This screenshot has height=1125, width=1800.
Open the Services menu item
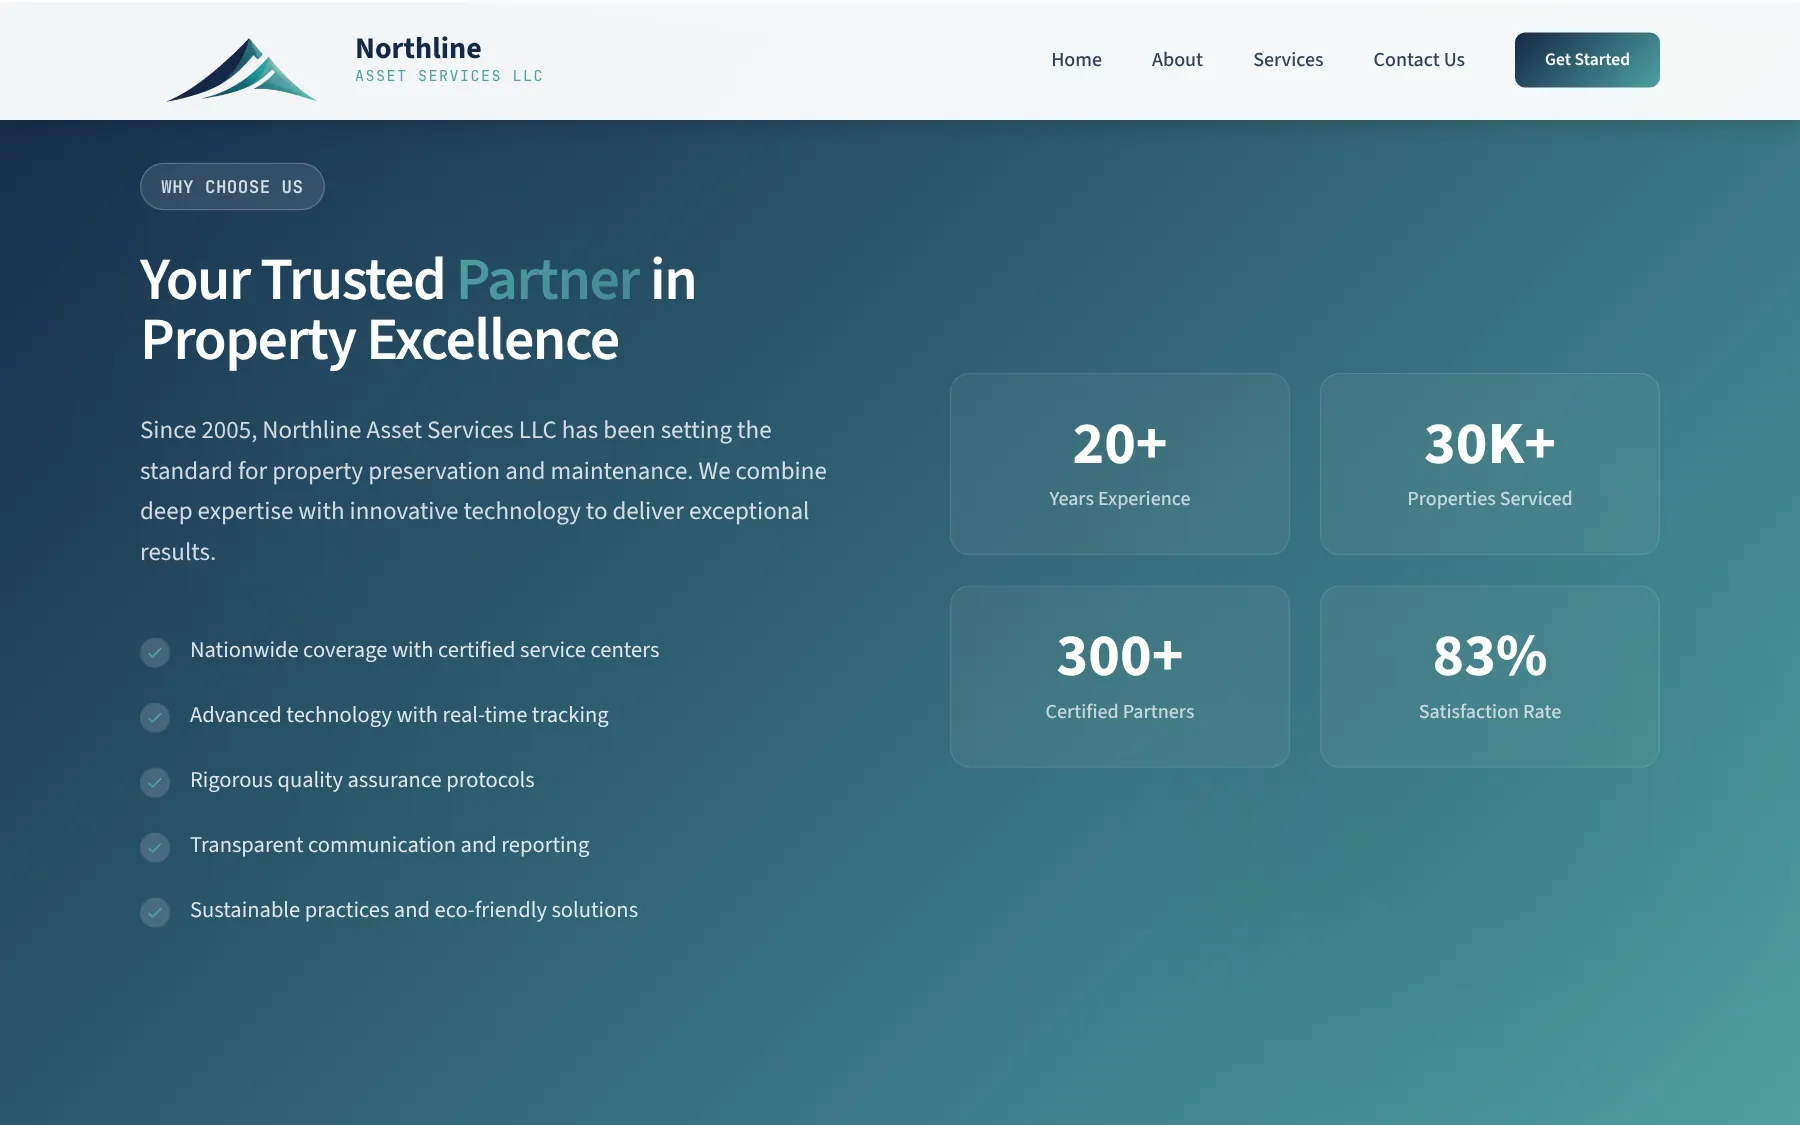(1288, 60)
